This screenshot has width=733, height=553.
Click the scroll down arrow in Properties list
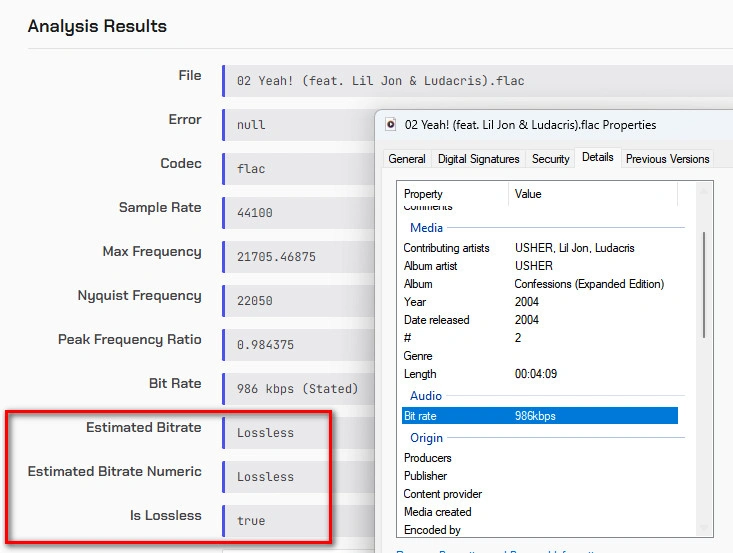704,528
